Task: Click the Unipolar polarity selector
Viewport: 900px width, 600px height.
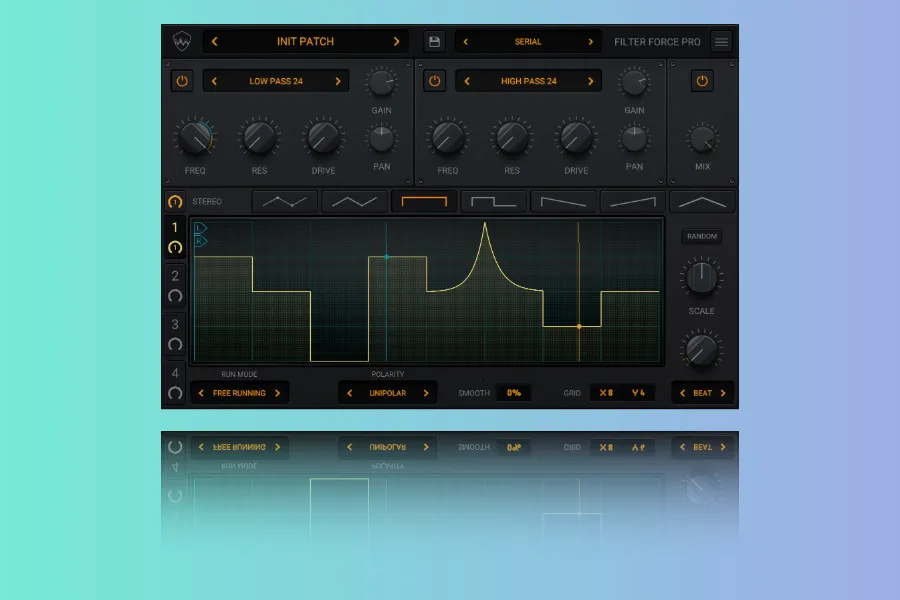Action: point(387,393)
